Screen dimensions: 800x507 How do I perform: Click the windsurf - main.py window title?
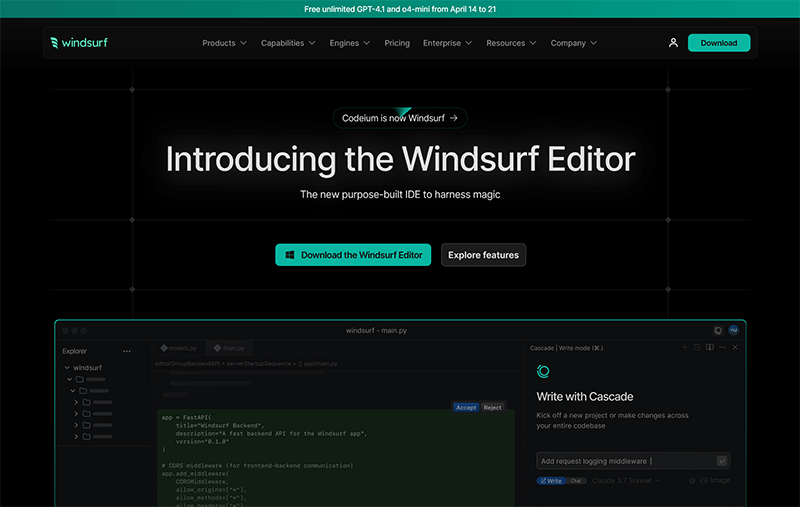376,331
